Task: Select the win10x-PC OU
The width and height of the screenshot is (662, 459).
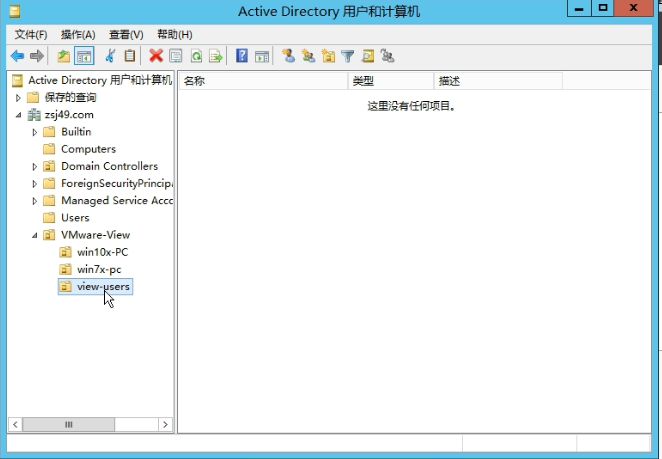Action: (x=102, y=252)
